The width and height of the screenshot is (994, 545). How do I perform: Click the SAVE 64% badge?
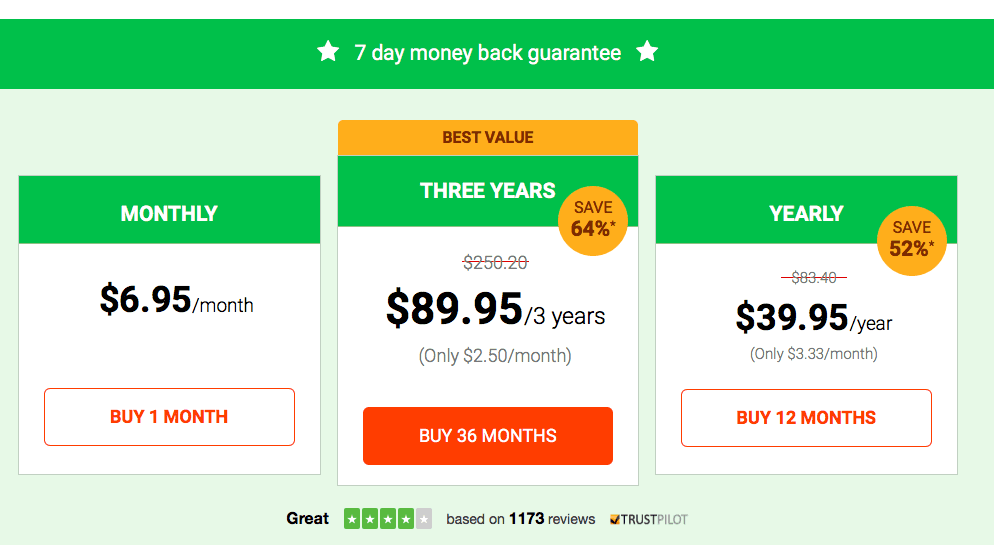click(x=593, y=221)
